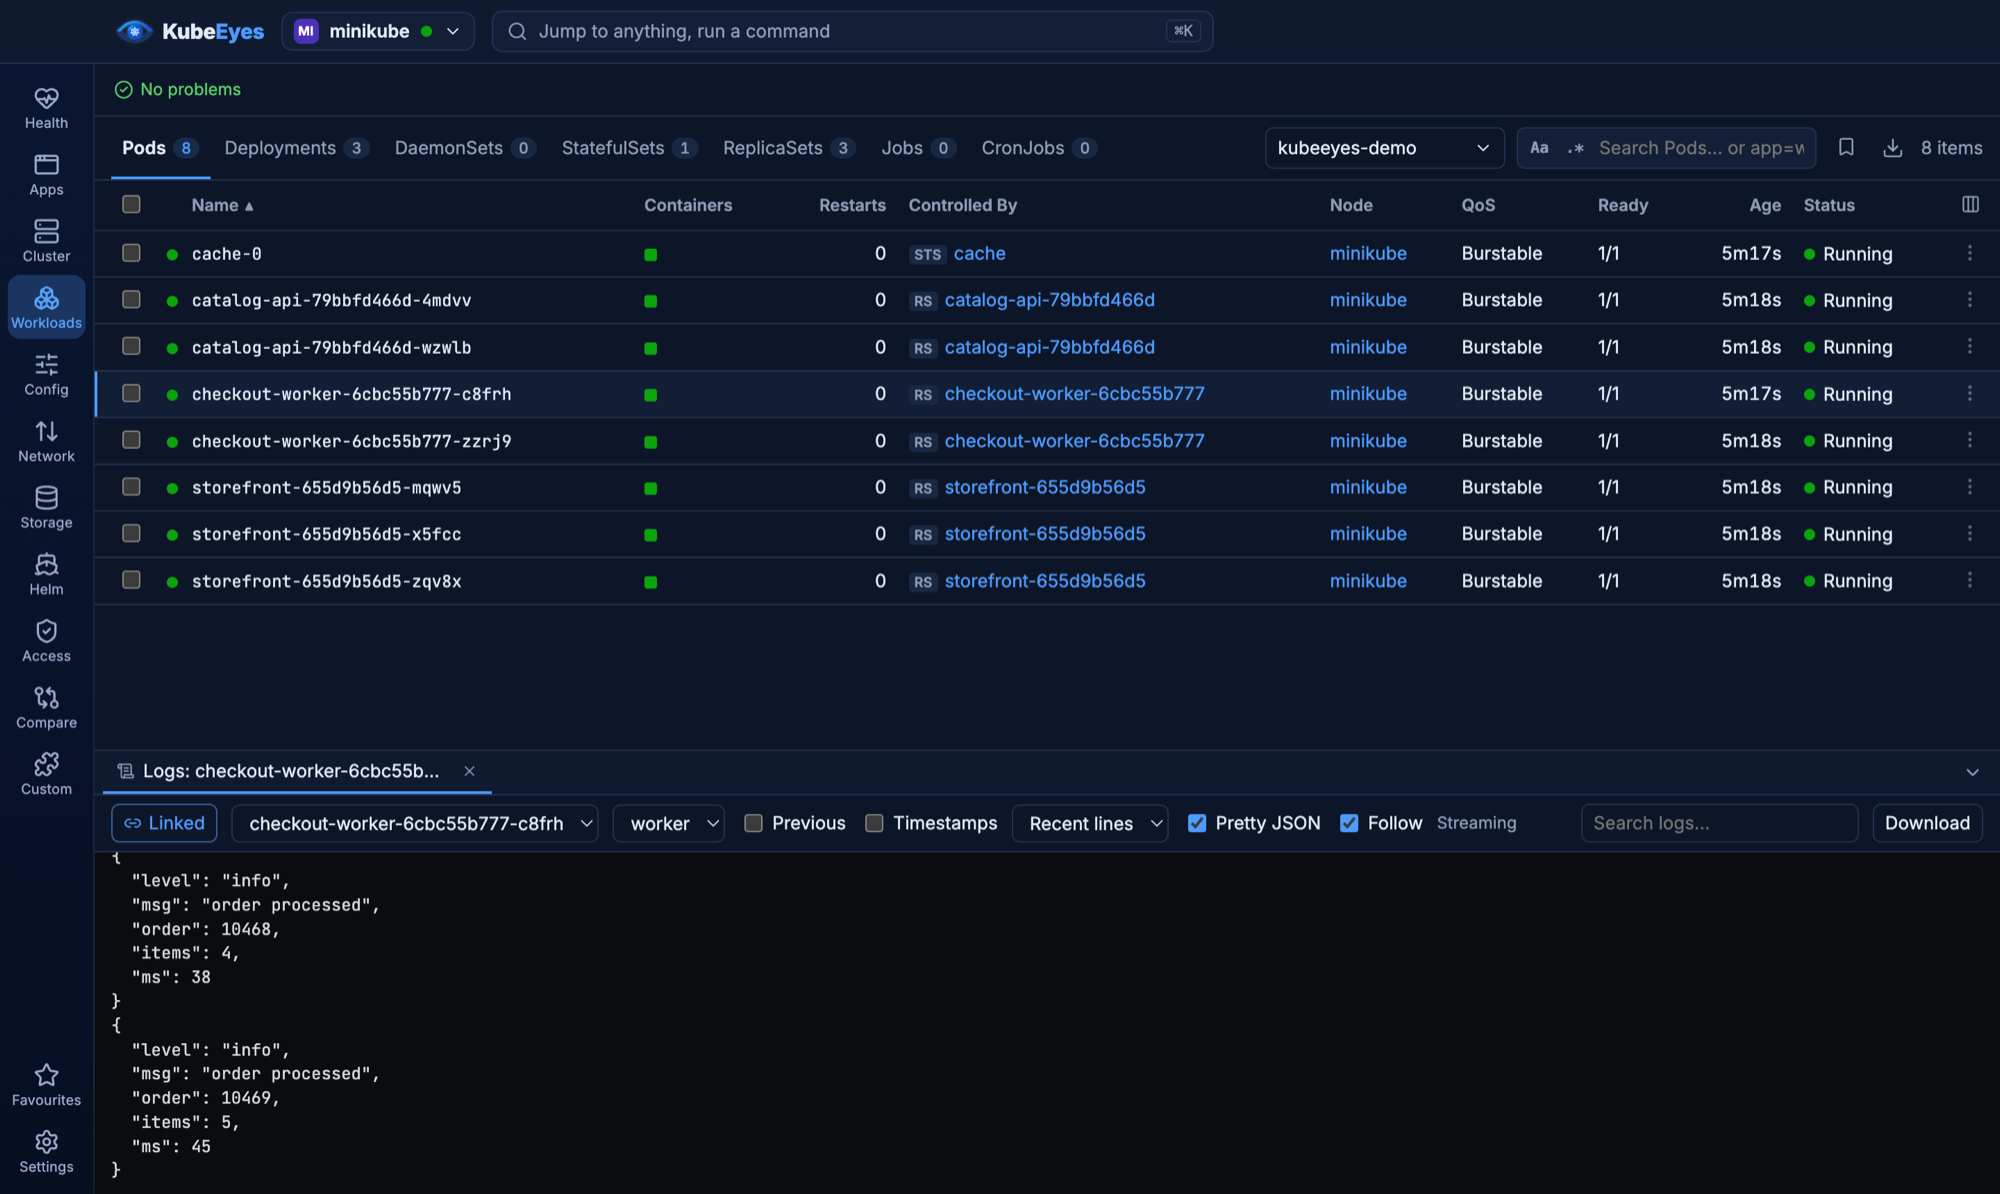Select the cache-0 row checkbox

point(131,253)
